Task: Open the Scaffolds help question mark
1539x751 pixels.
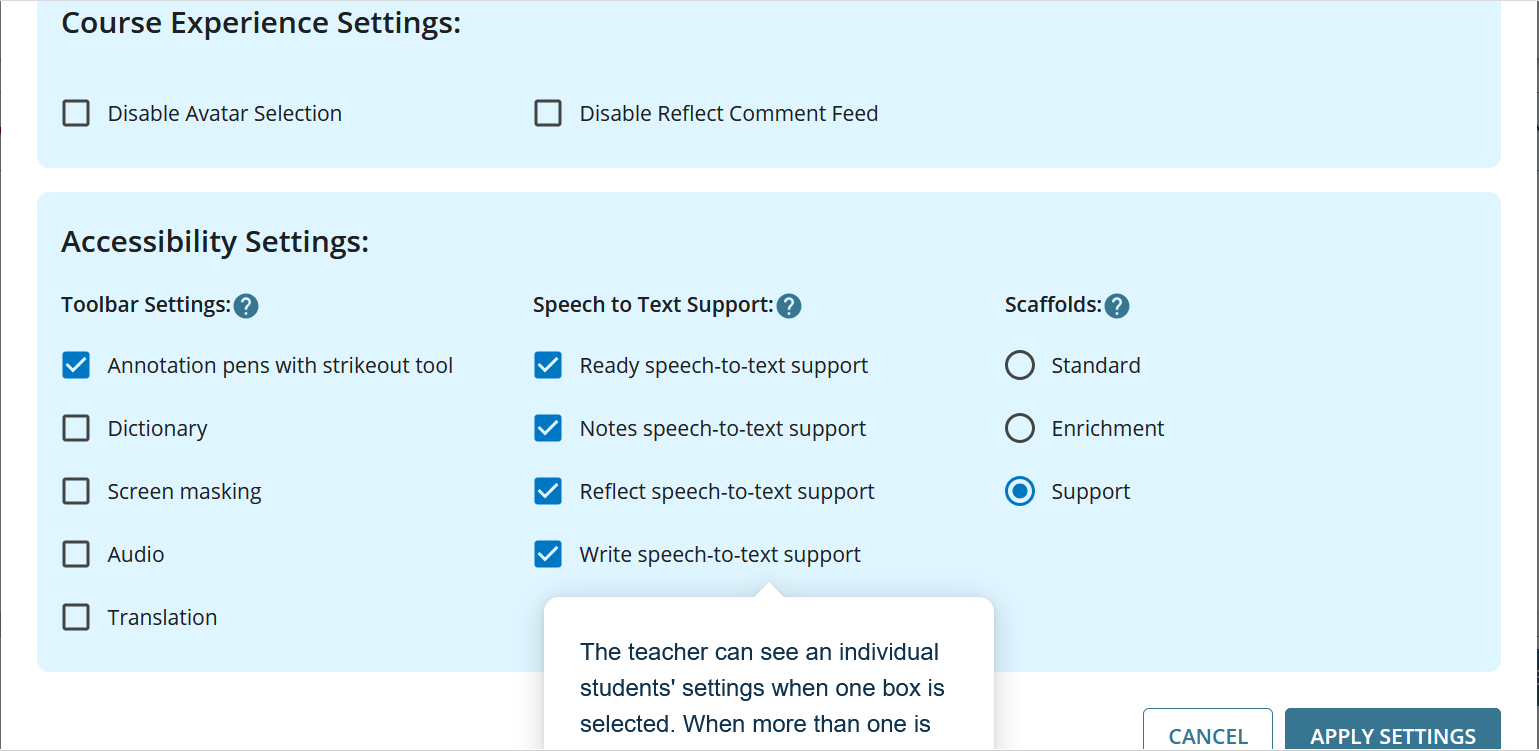Action: pos(1117,306)
